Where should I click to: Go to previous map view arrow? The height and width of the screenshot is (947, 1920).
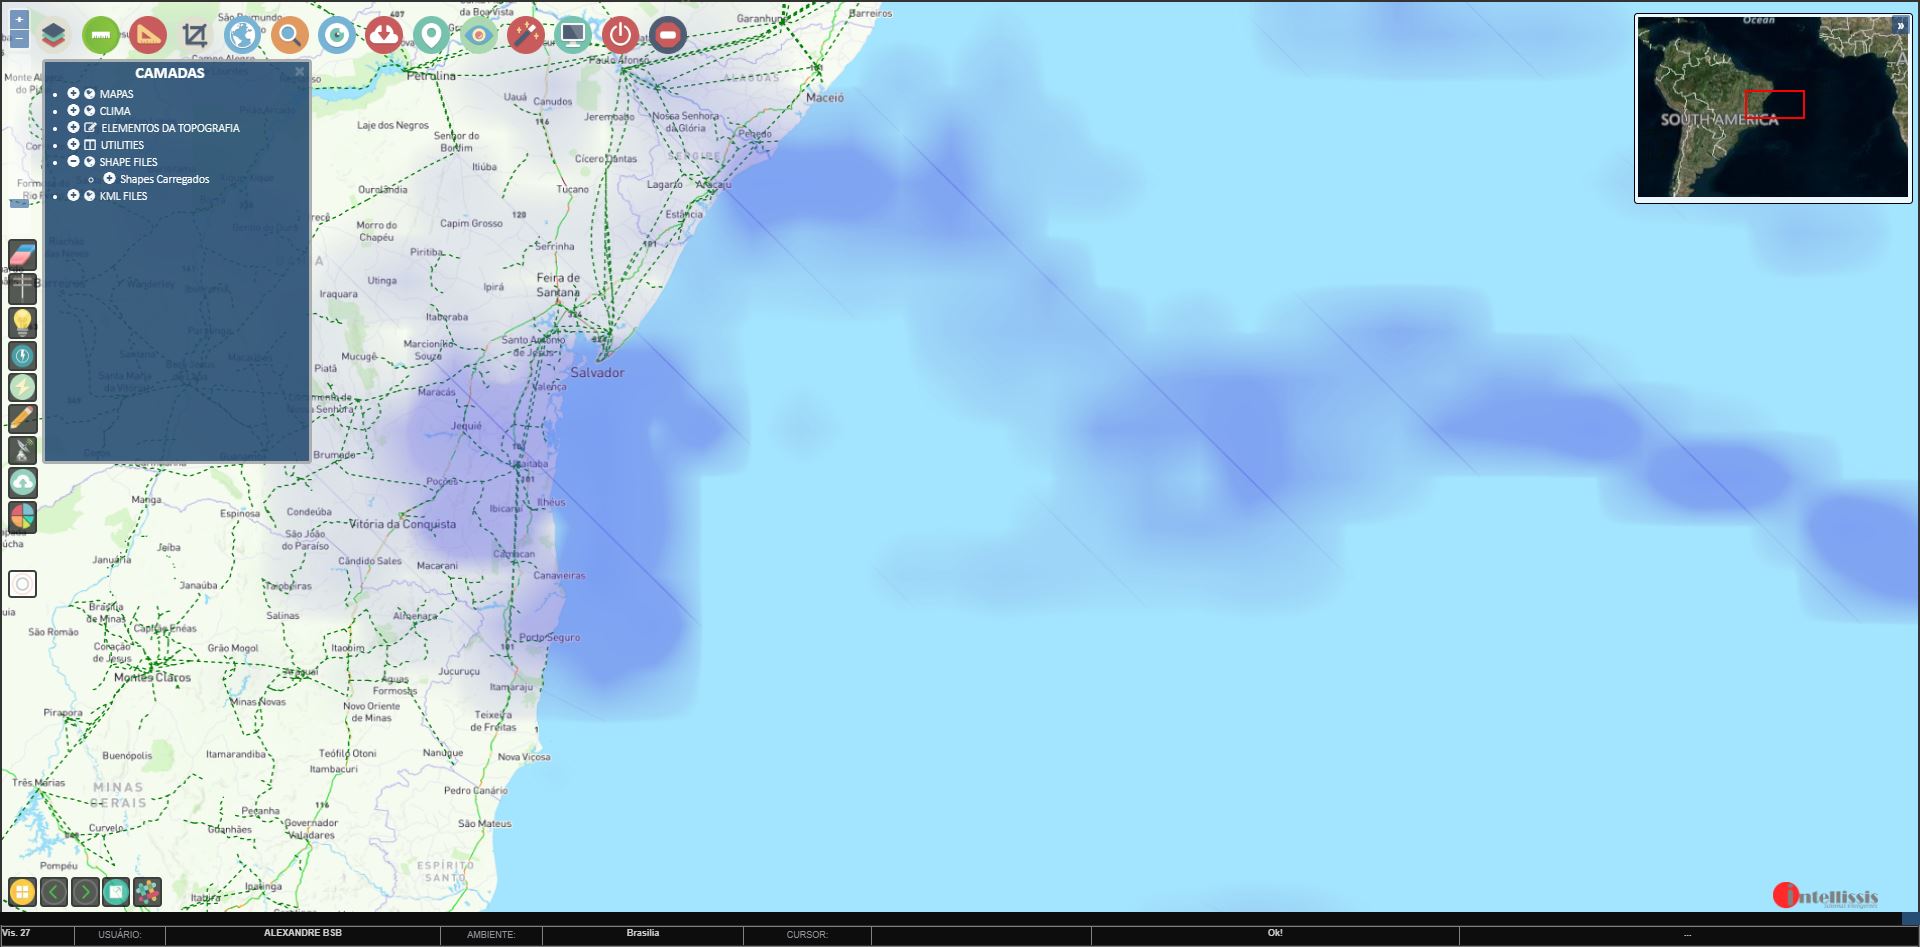(54, 892)
